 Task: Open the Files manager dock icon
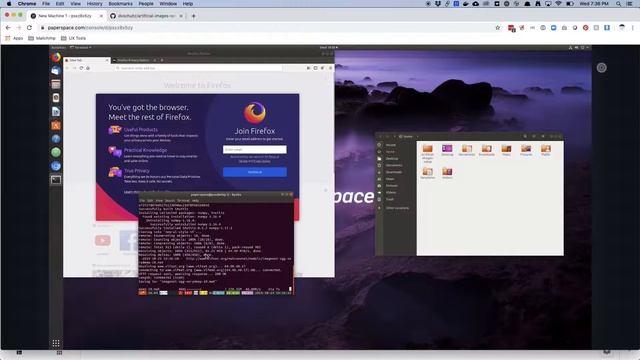click(x=56, y=84)
